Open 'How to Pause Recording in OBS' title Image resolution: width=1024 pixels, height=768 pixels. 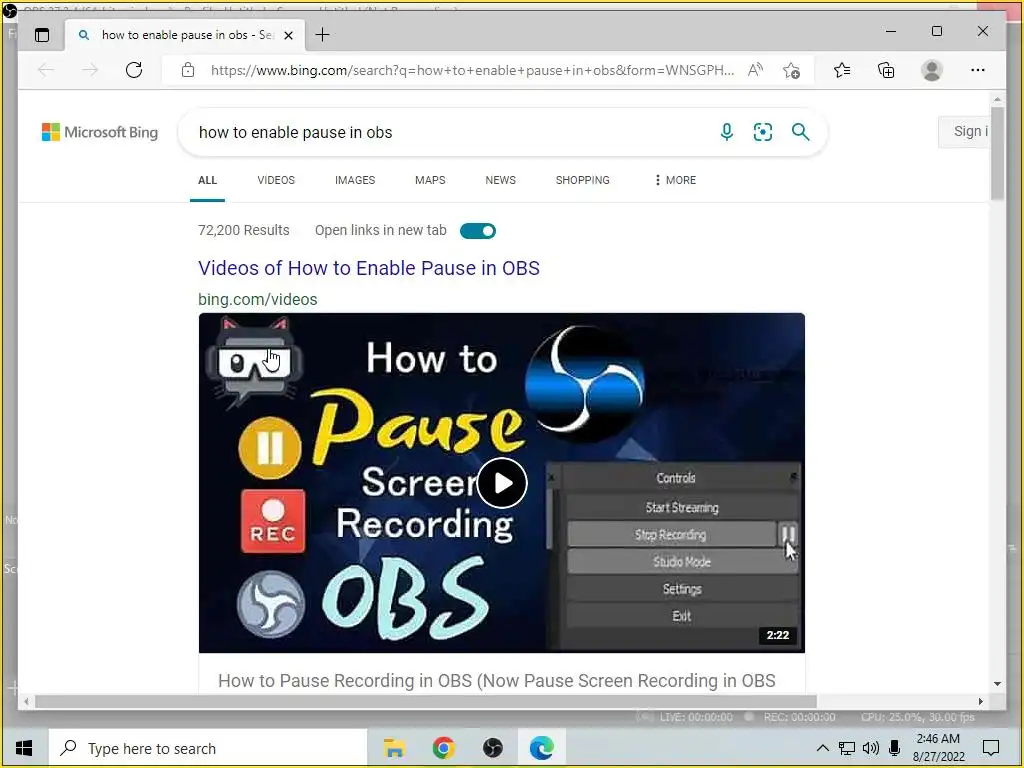[496, 680]
